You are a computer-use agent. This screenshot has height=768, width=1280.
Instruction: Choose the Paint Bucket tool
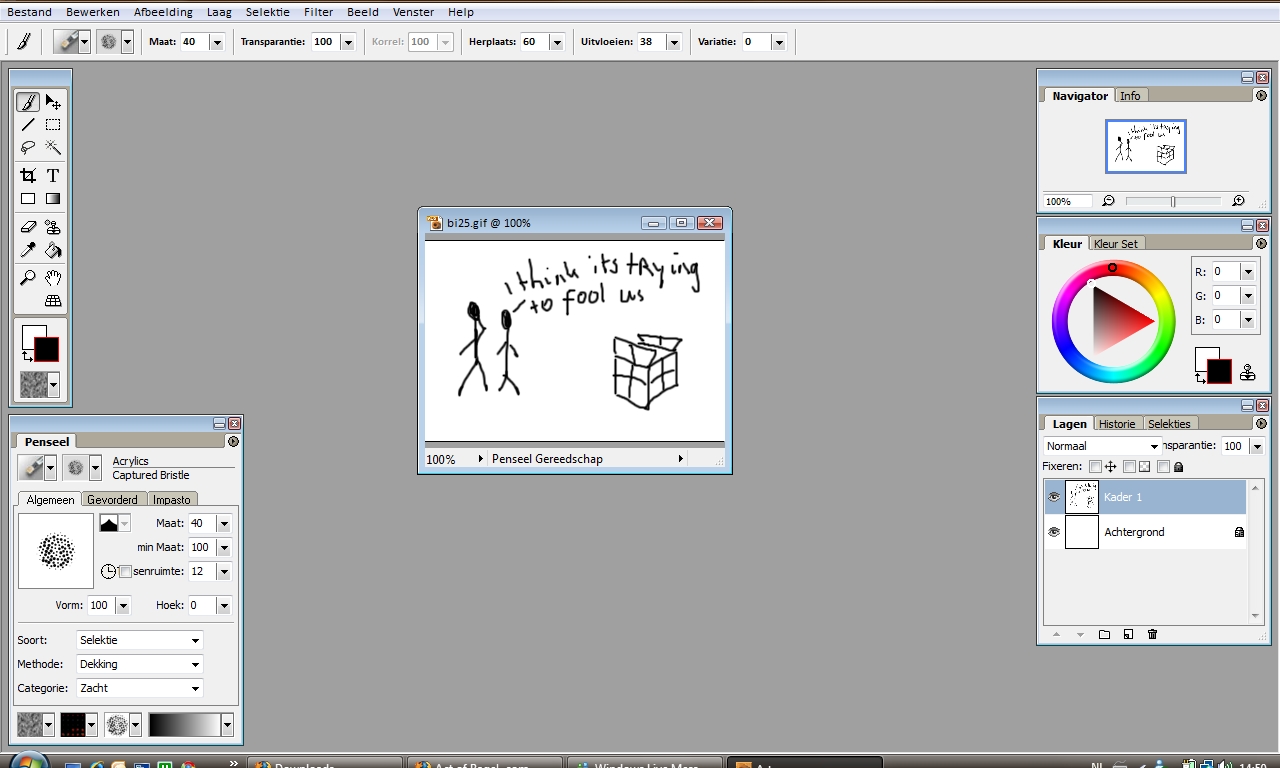53,251
